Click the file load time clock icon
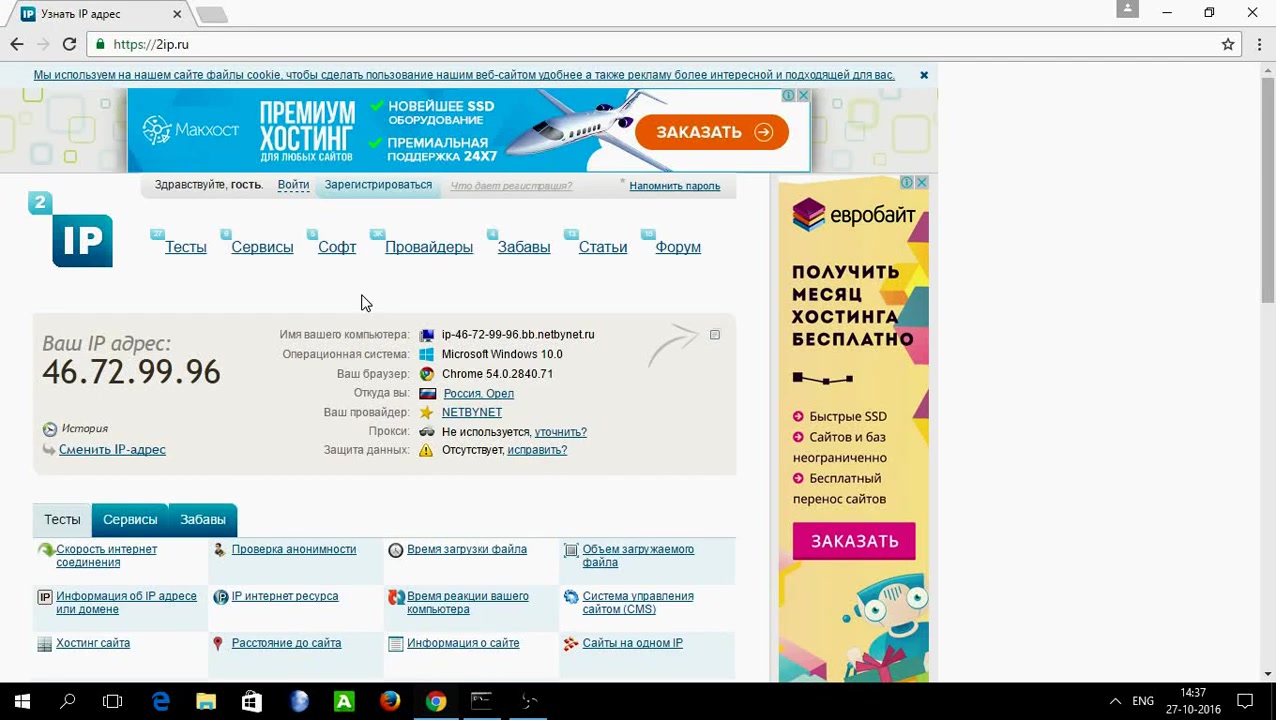The width and height of the screenshot is (1276, 720). 396,550
